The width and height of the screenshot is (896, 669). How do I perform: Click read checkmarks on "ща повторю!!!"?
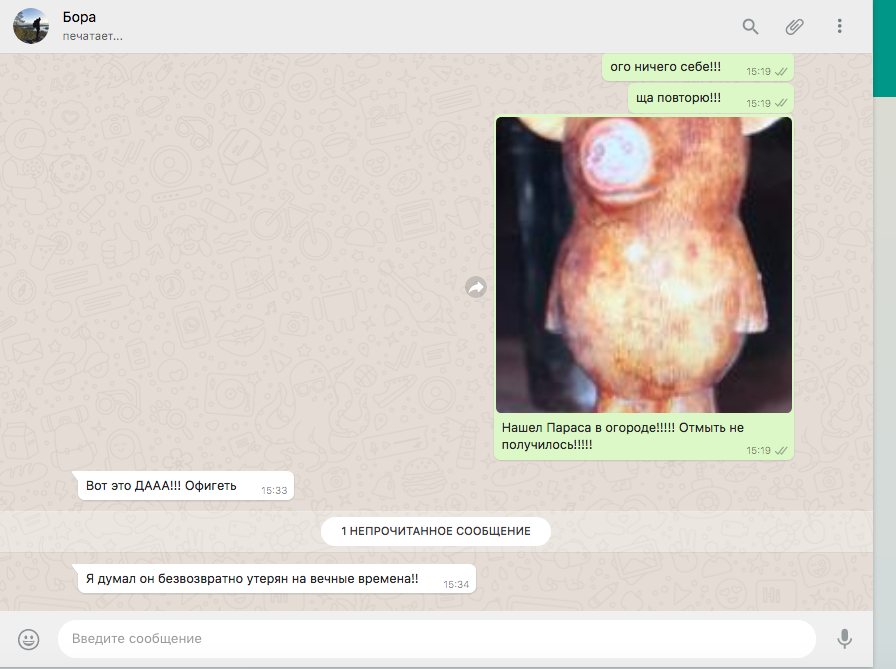tap(781, 103)
